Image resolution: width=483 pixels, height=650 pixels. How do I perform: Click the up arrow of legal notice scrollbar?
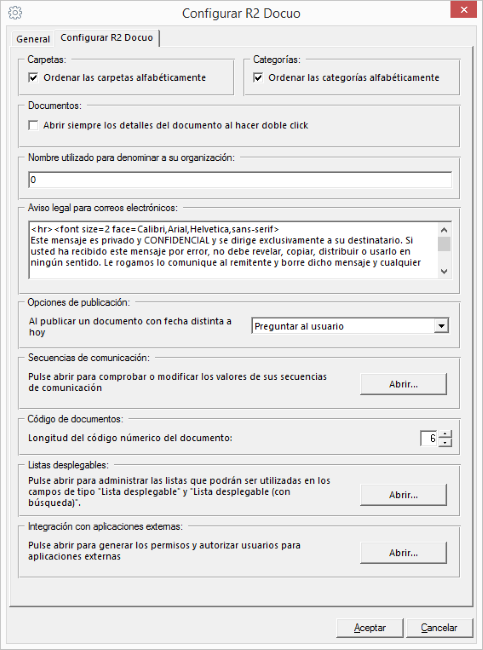(444, 230)
